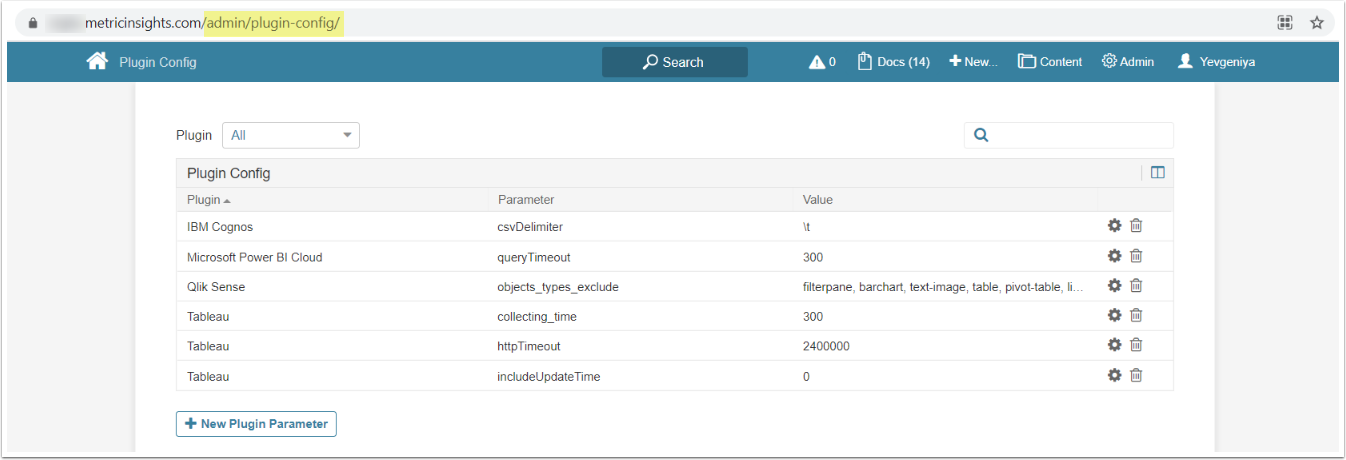The width and height of the screenshot is (1346, 460).
Task: Bookmark this page with star icon
Action: click(1317, 22)
